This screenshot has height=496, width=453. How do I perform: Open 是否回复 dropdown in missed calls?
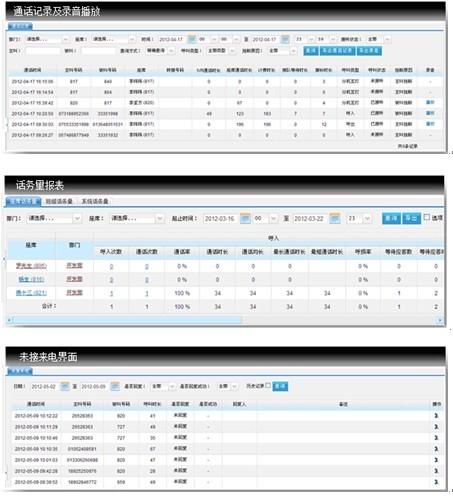coord(163,386)
